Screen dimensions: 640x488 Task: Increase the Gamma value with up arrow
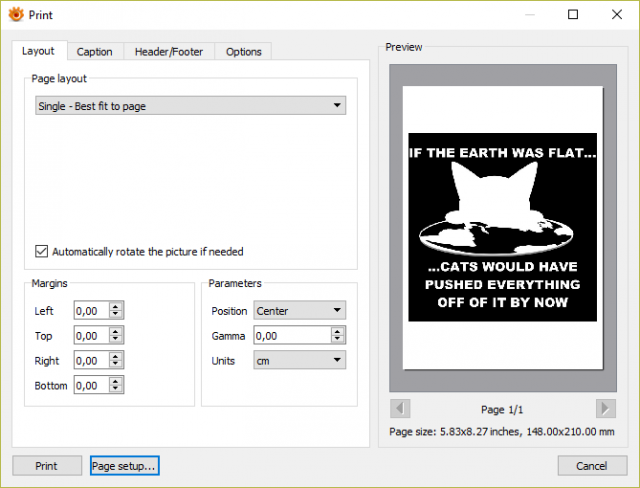click(338, 331)
